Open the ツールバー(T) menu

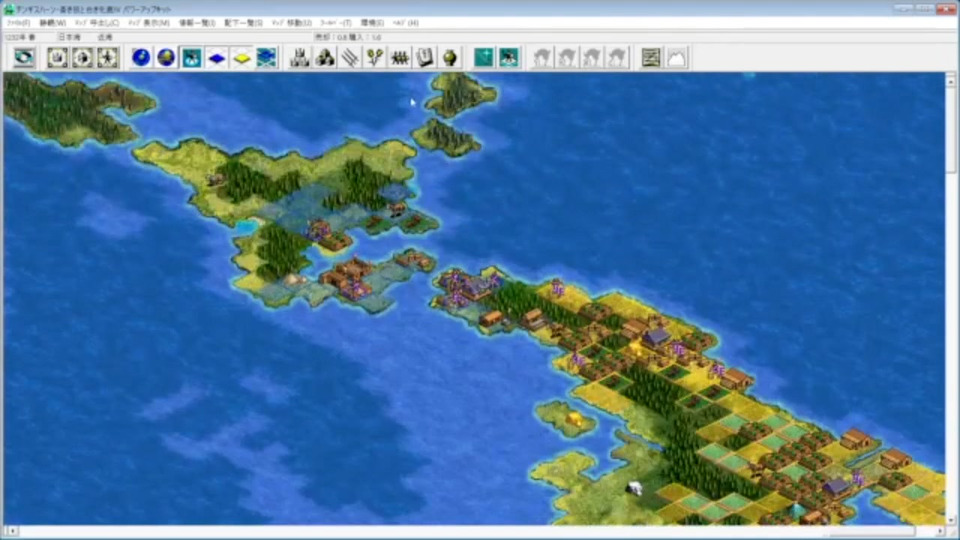coord(336,23)
